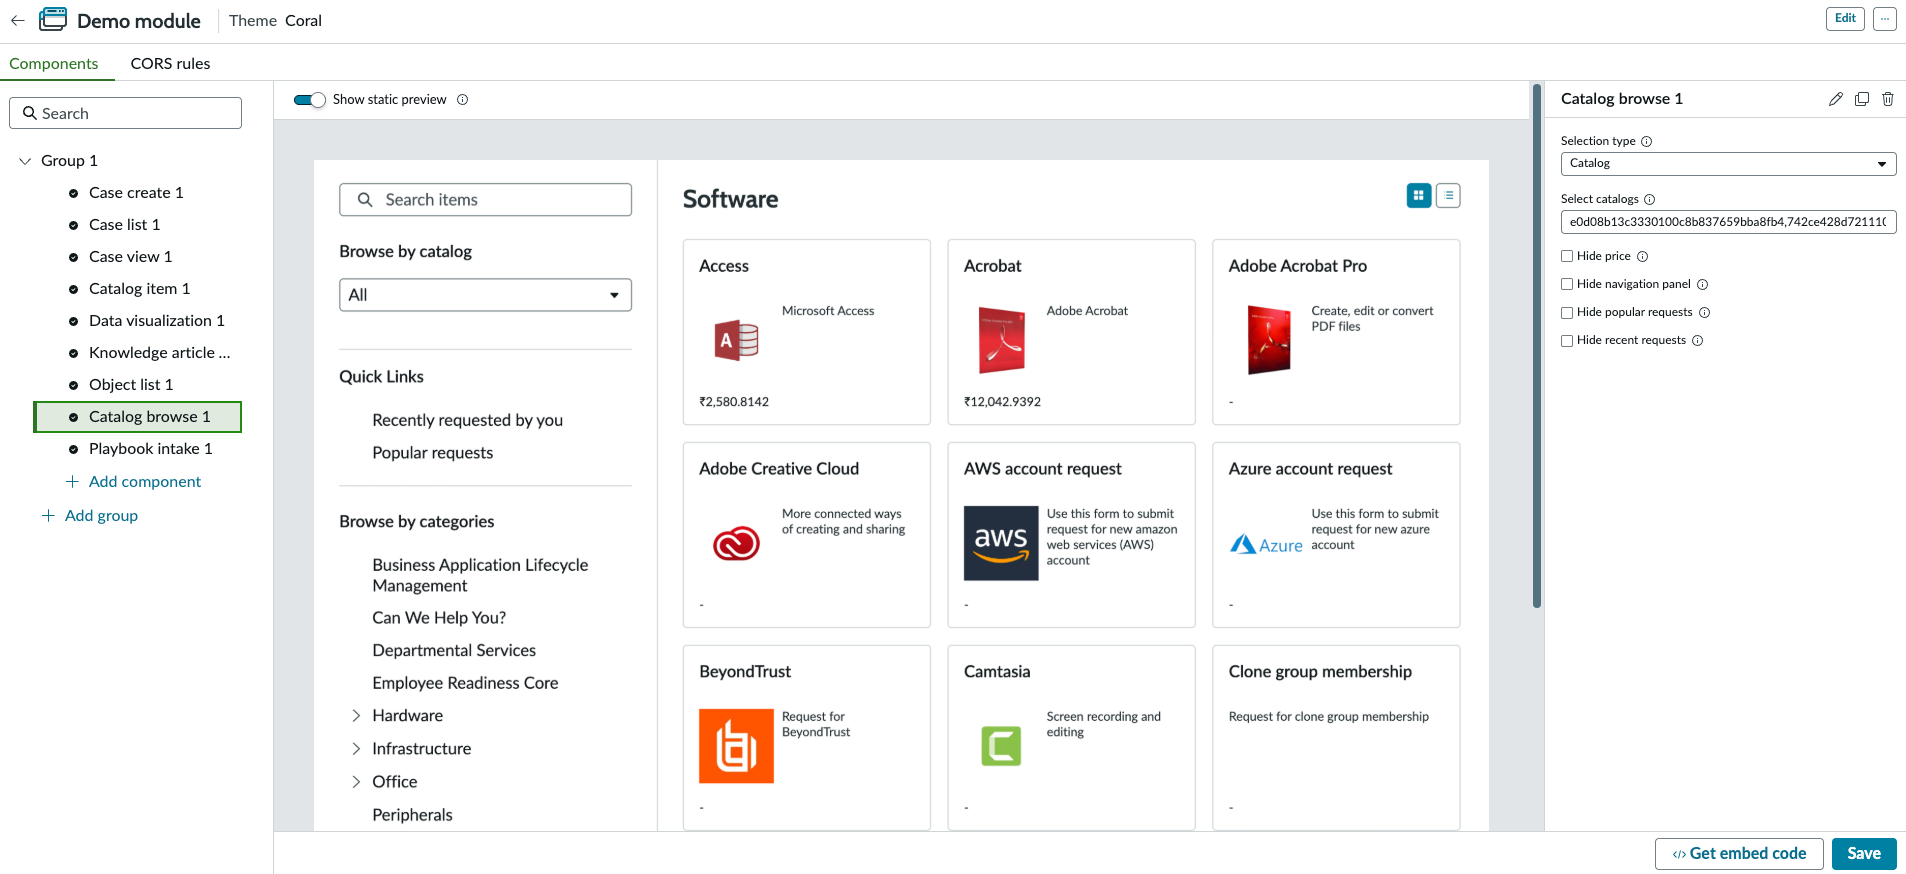This screenshot has height=874, width=1906.
Task: Collapse the Group 1 tree node
Action: point(25,161)
